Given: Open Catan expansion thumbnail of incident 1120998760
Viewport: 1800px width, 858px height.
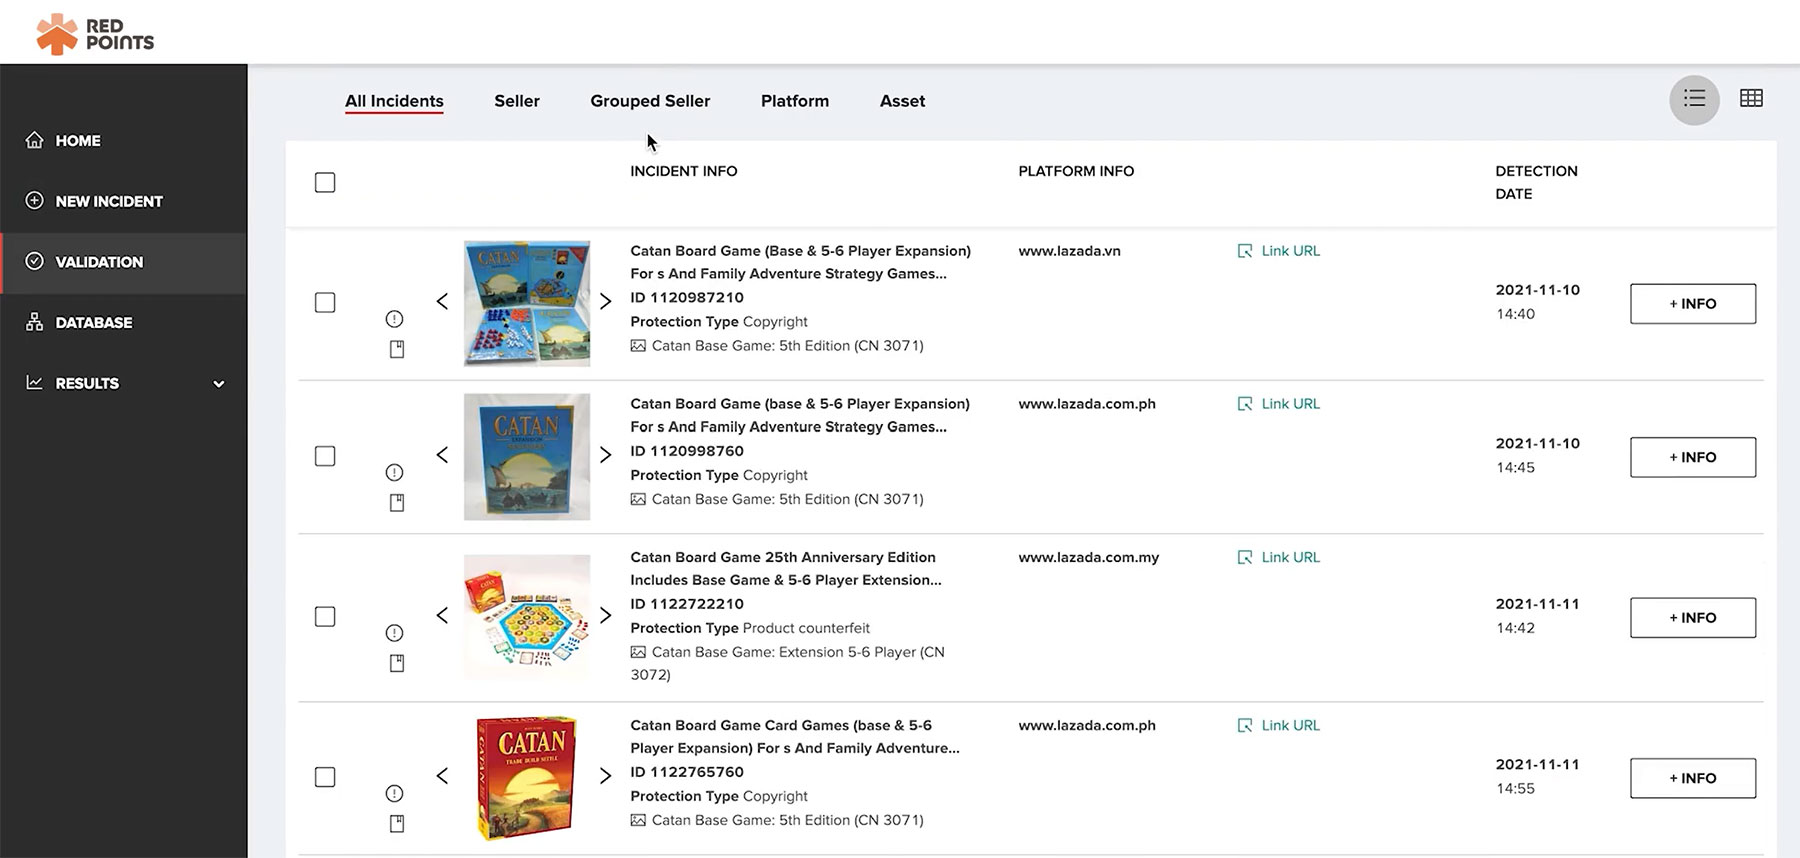Looking at the screenshot, I should point(527,457).
